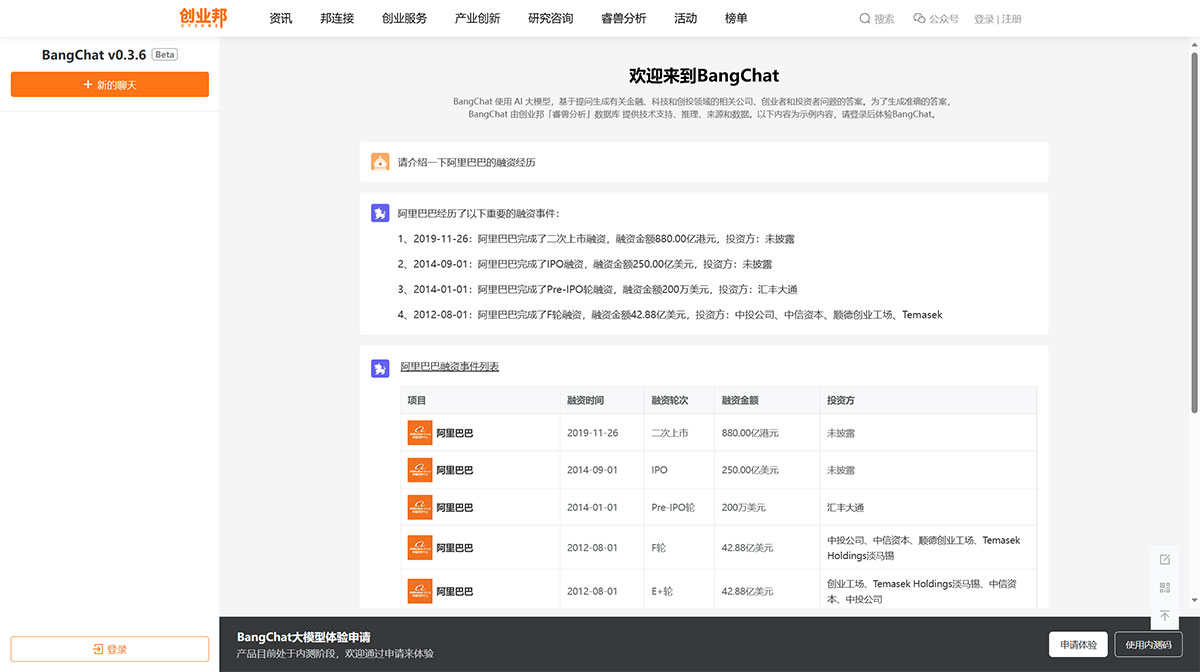
Task: Click the 申请体验 button in bottom bar
Action: click(x=1077, y=644)
